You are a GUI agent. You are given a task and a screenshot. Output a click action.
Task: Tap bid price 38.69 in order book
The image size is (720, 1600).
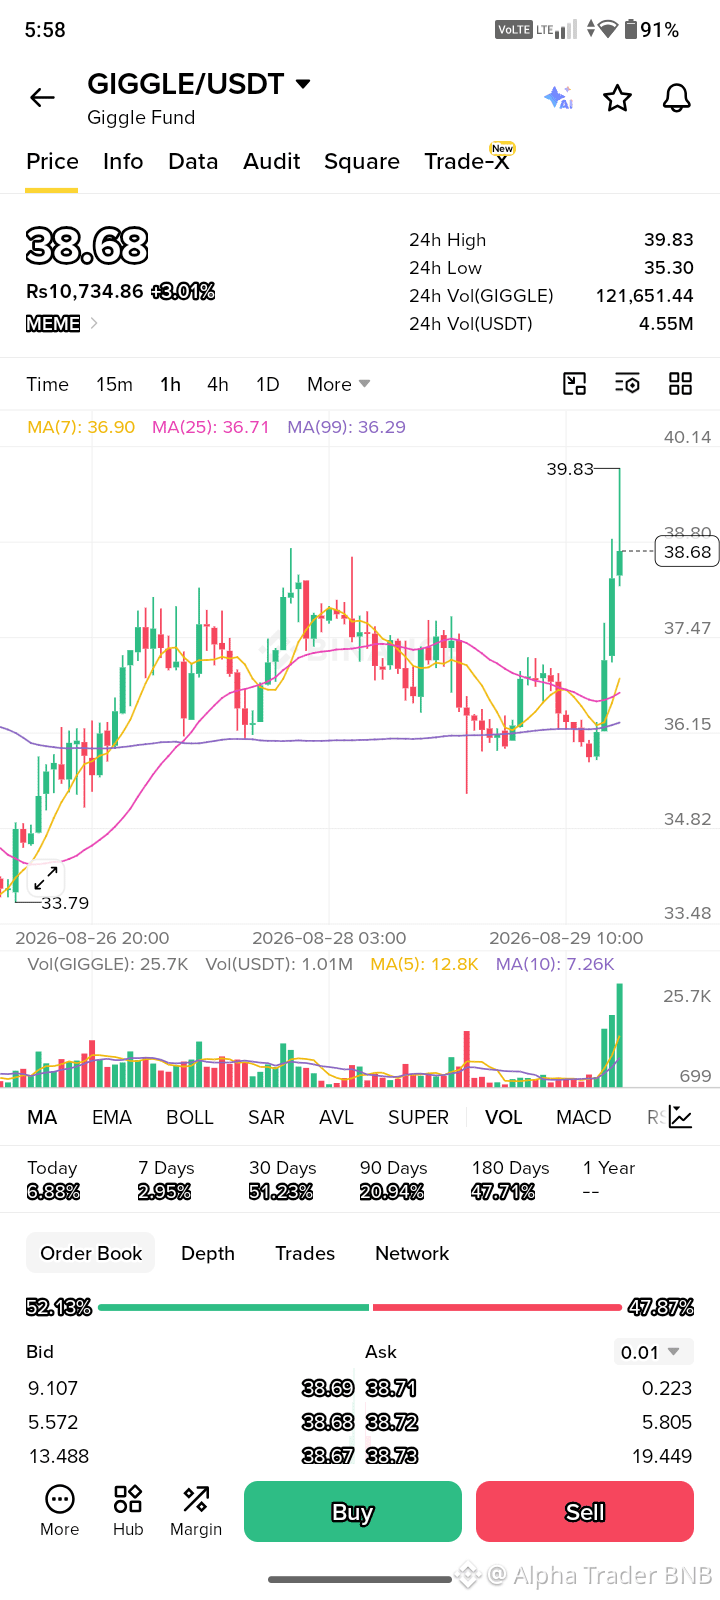328,1388
